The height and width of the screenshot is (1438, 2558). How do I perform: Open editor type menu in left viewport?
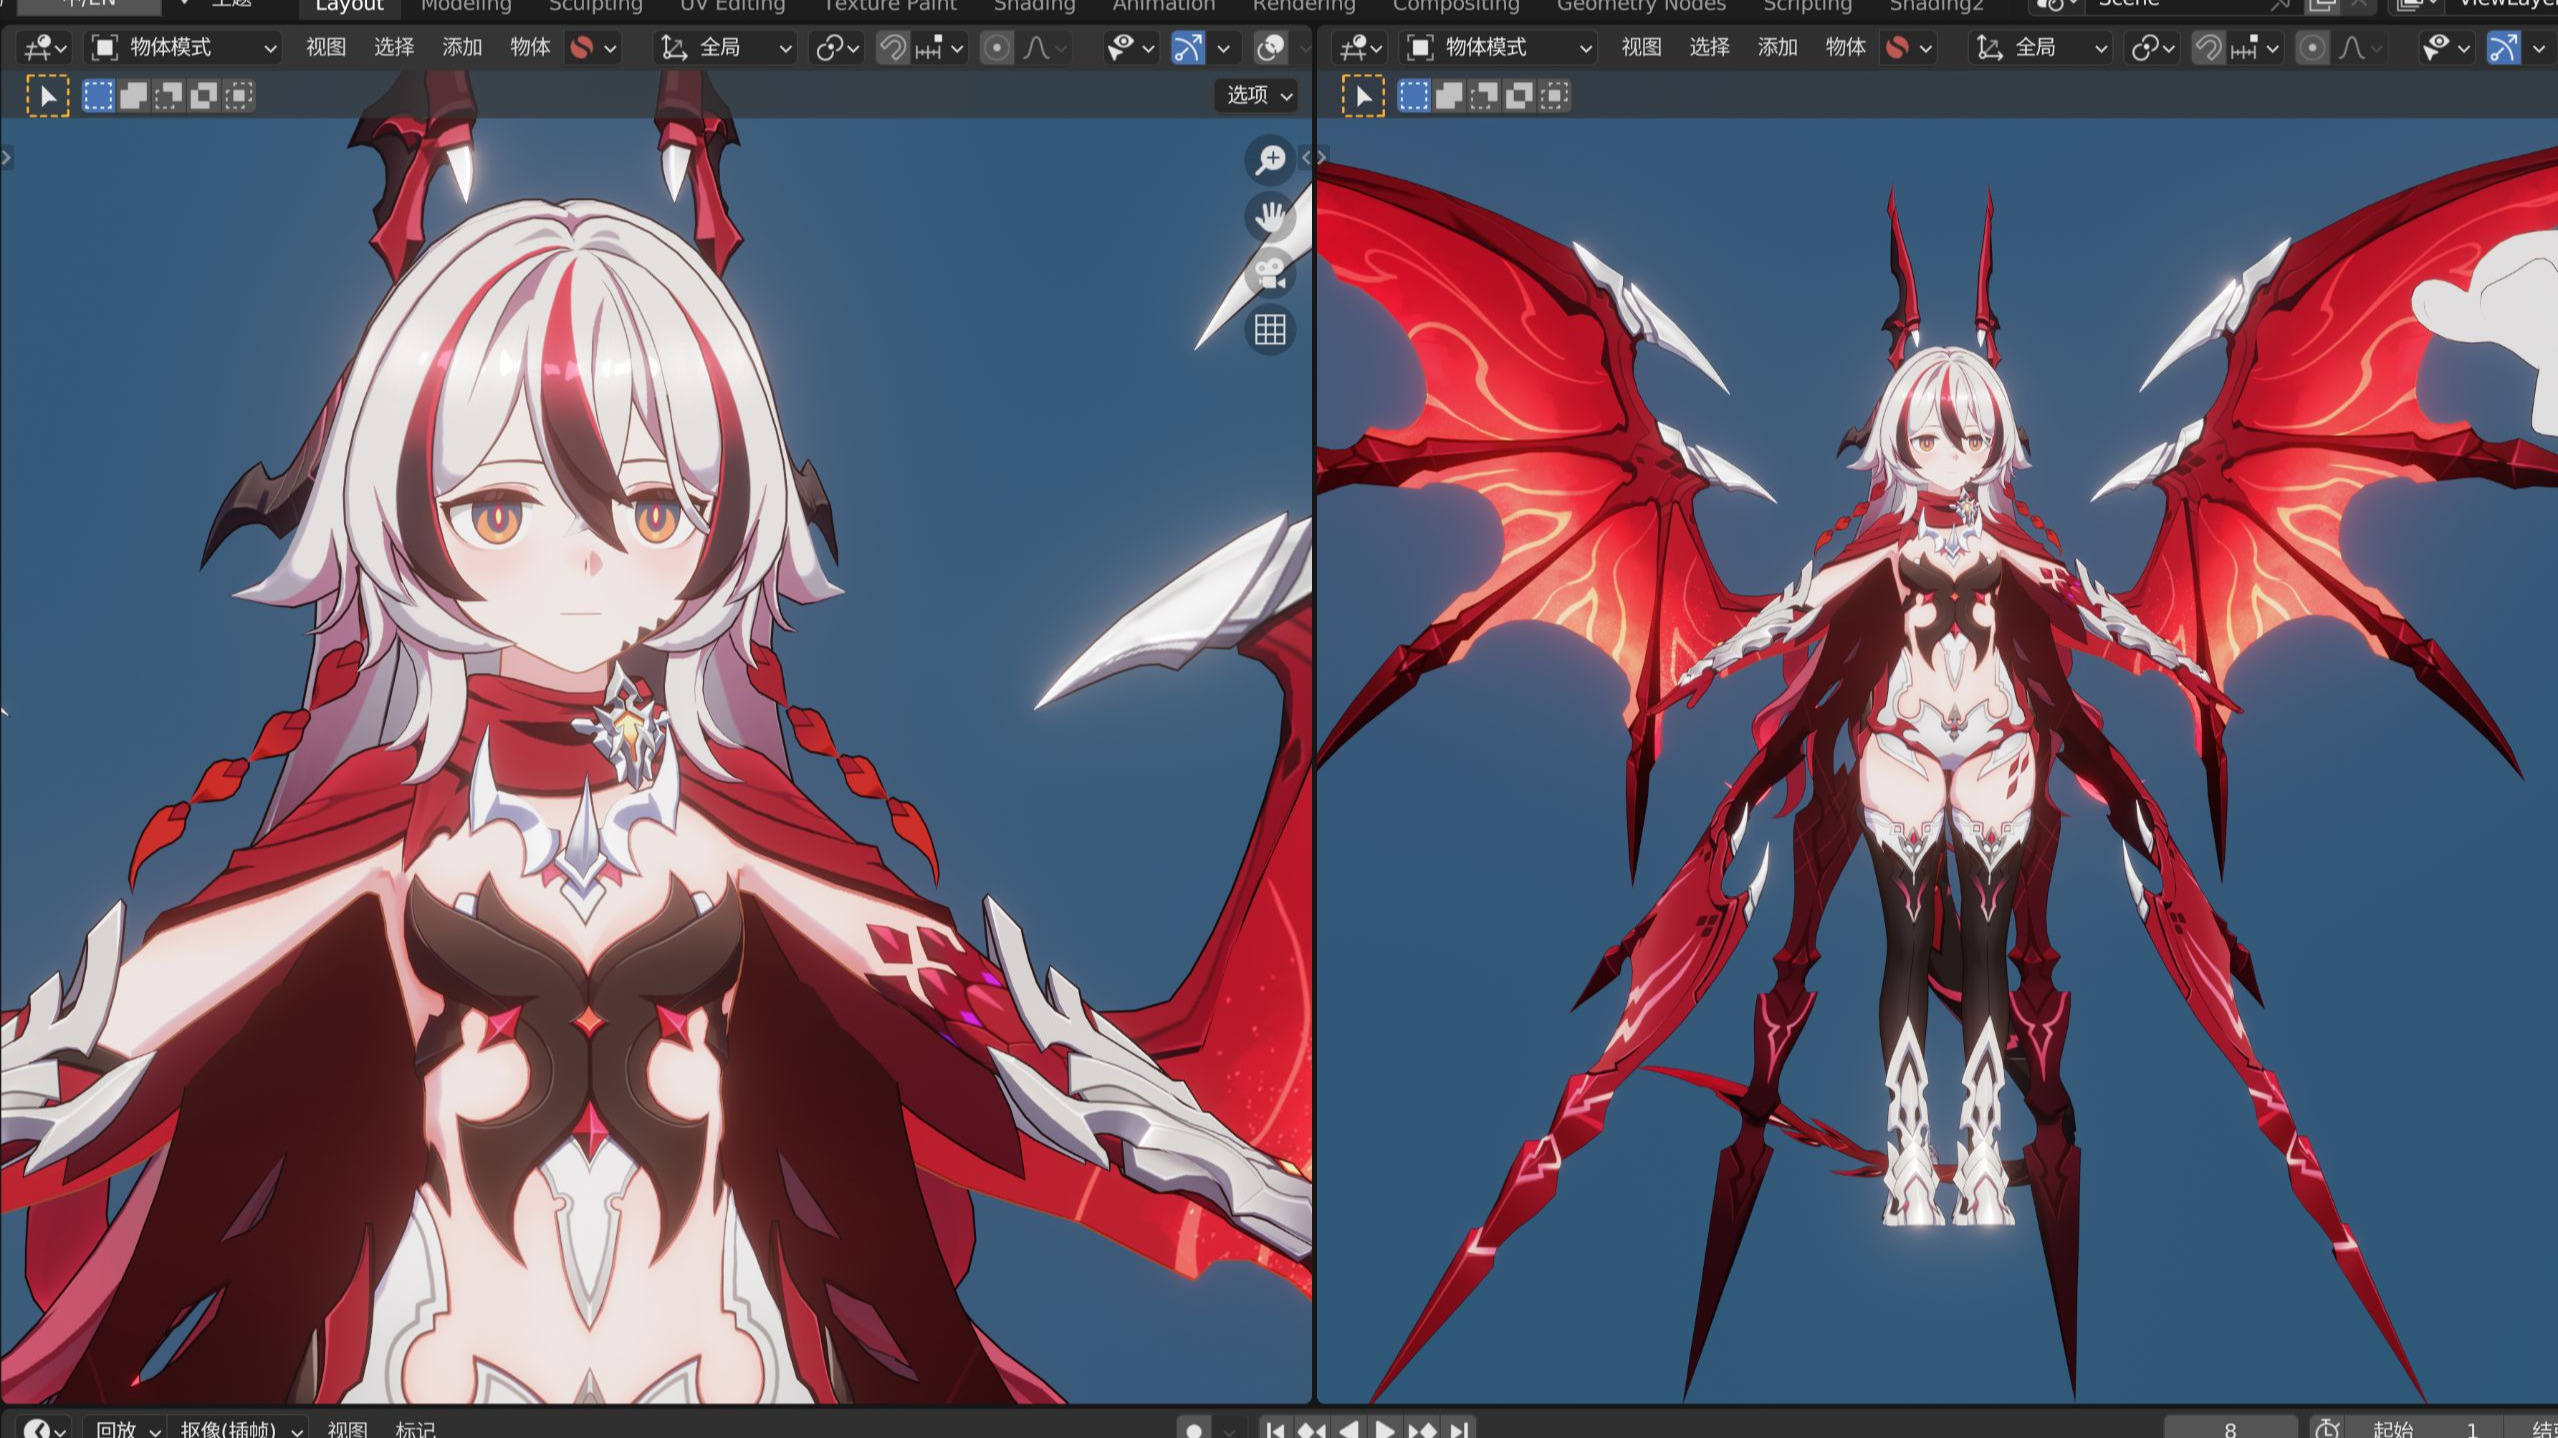pos(45,47)
